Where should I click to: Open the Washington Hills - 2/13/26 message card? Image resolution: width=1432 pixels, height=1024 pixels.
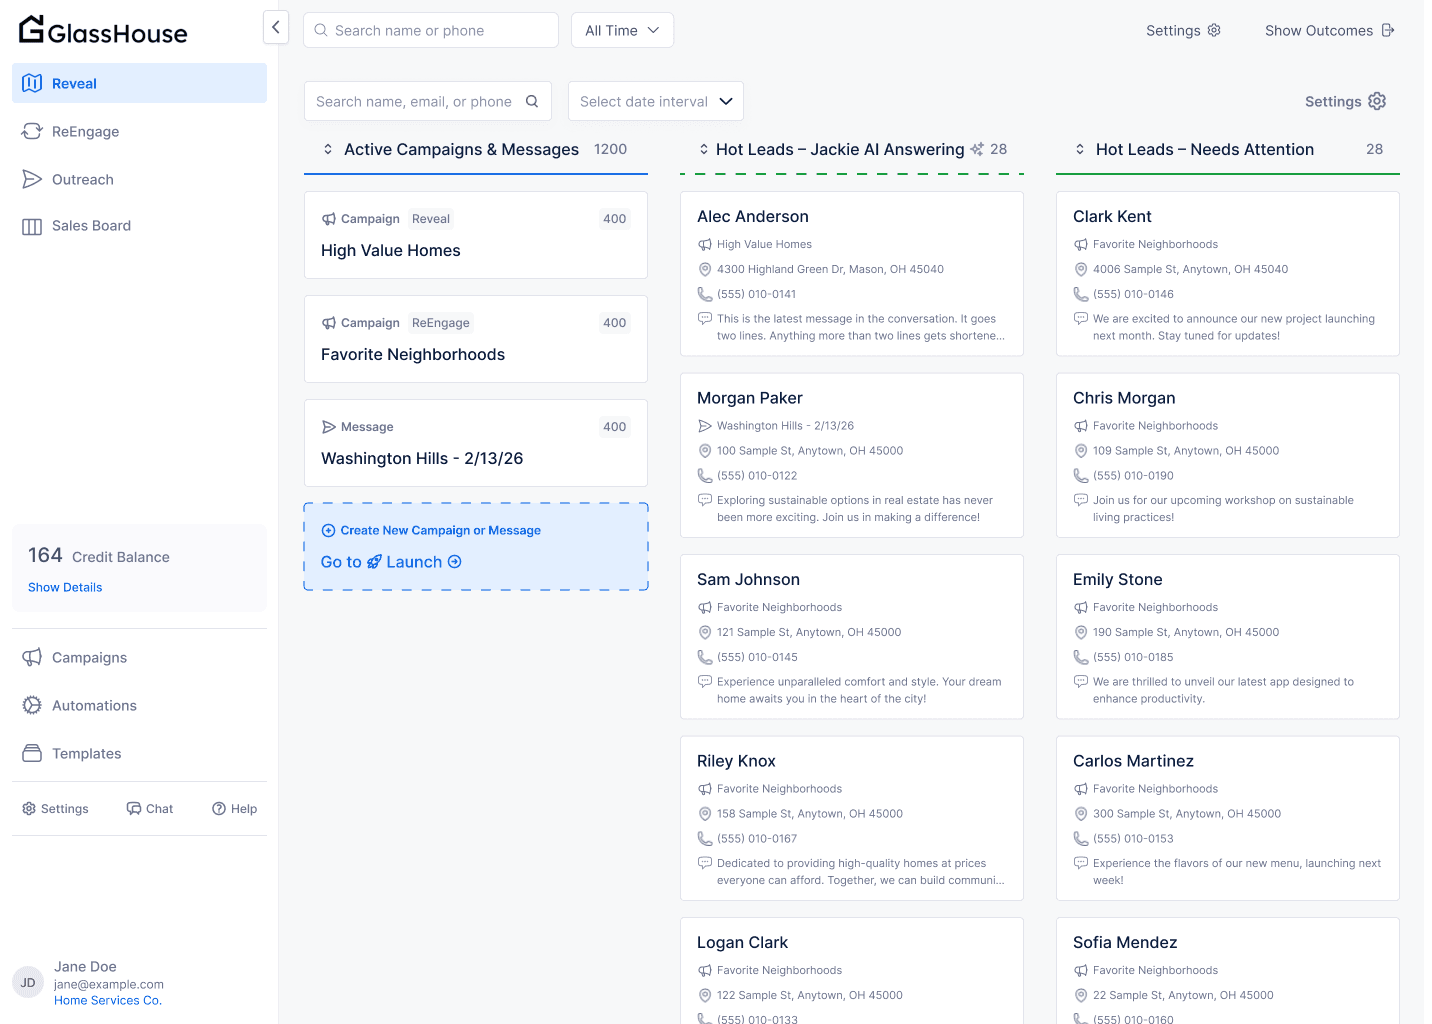click(x=476, y=443)
